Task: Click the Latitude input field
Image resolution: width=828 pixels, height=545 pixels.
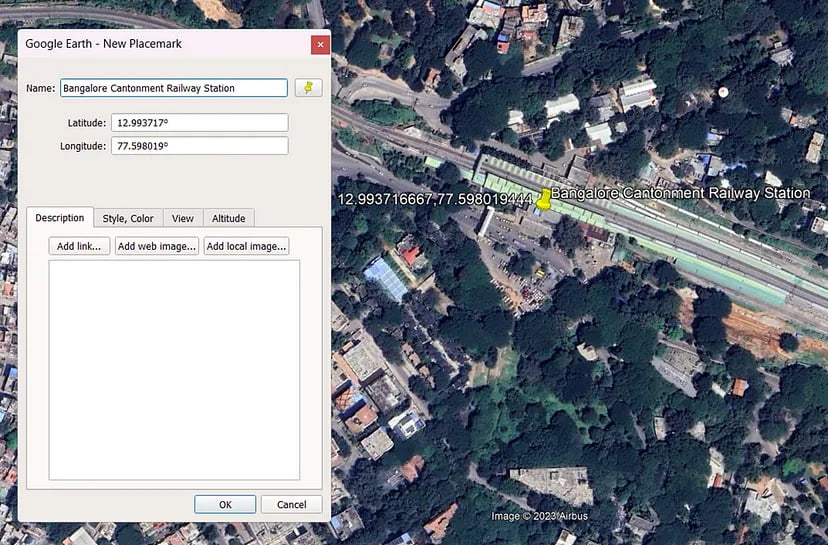Action: 200,123
